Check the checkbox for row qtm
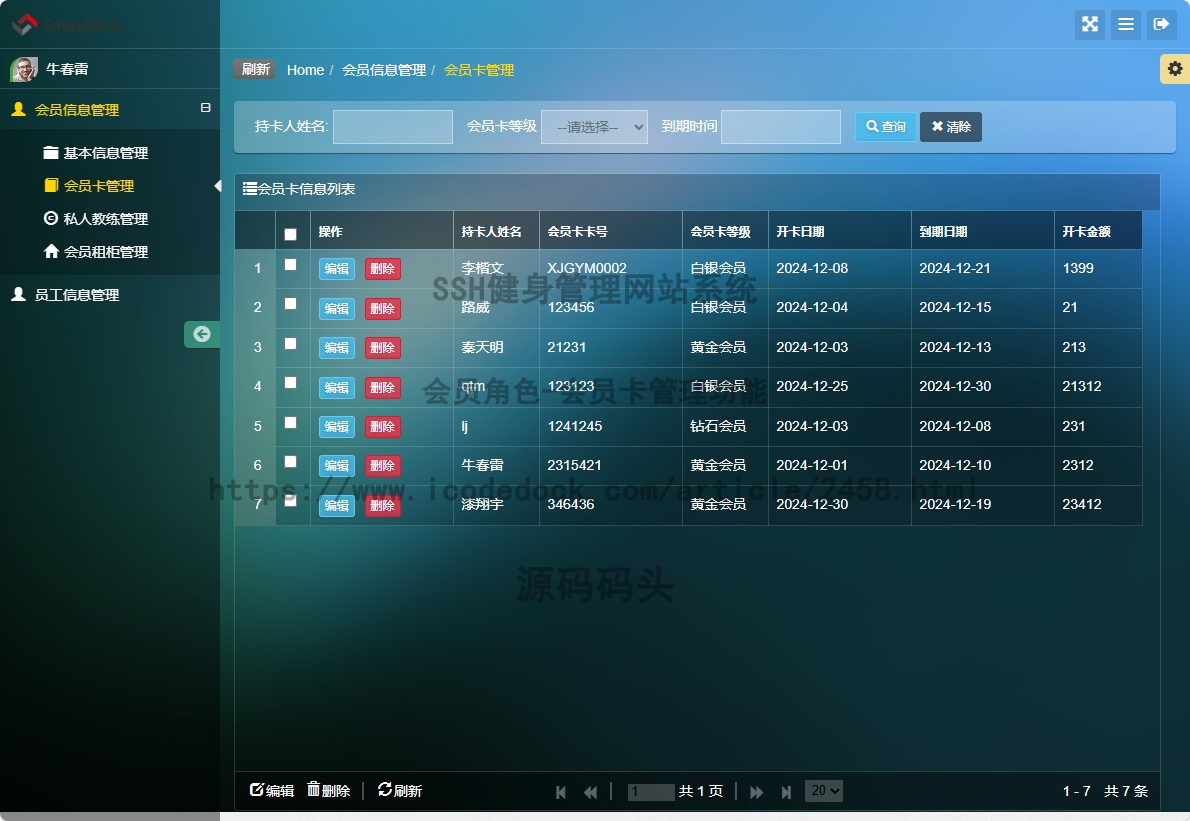The width and height of the screenshot is (1190, 821). (291, 382)
